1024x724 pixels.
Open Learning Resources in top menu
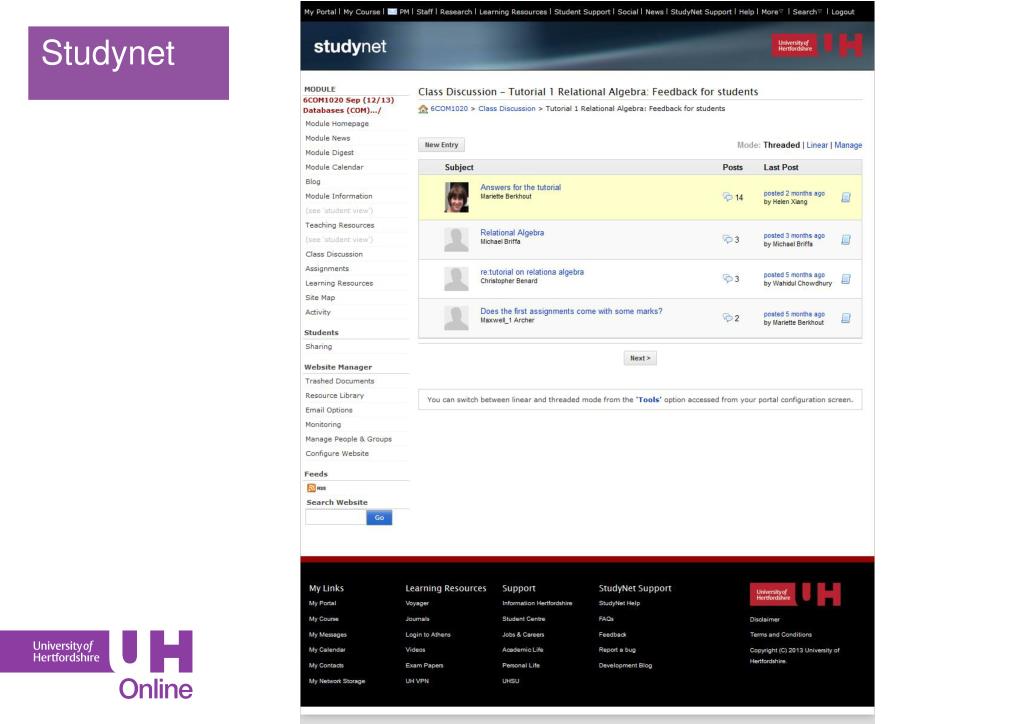[513, 12]
